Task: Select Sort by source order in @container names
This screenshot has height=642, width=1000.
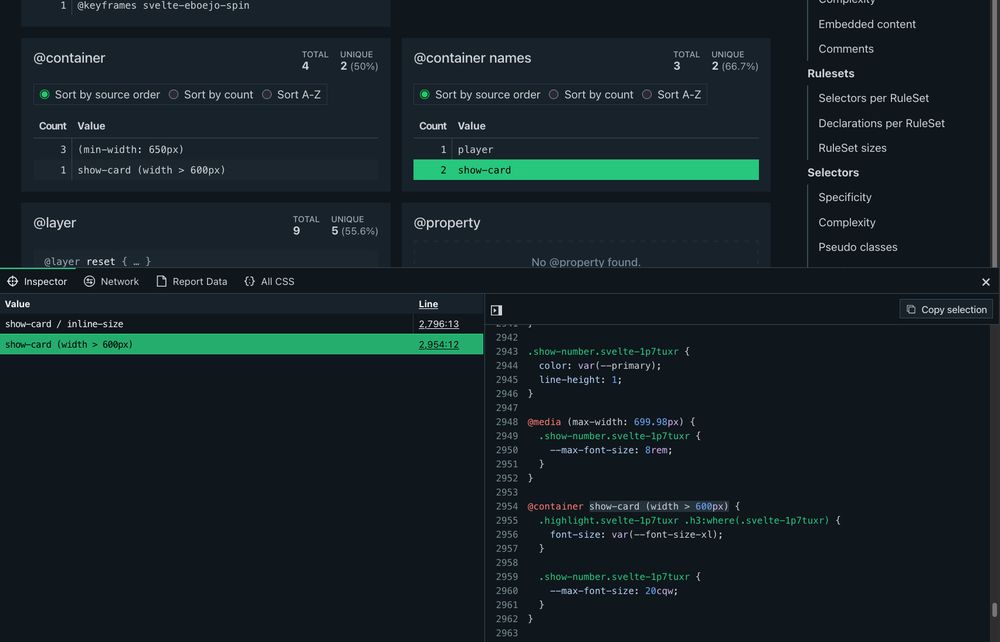Action: 480,94
